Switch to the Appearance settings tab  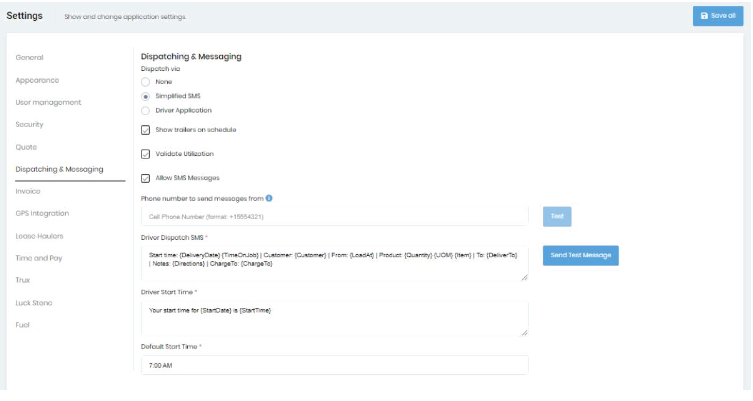(37, 80)
